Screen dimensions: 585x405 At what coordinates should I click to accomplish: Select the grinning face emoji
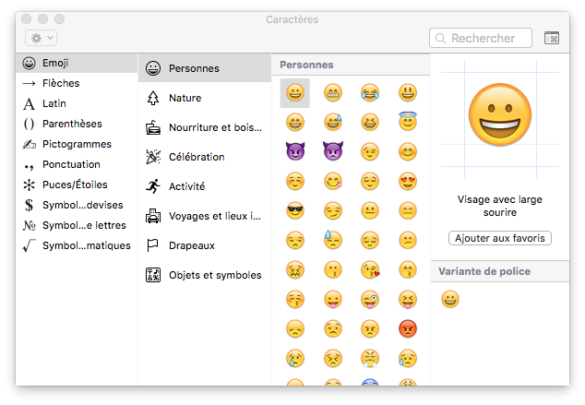(295, 92)
